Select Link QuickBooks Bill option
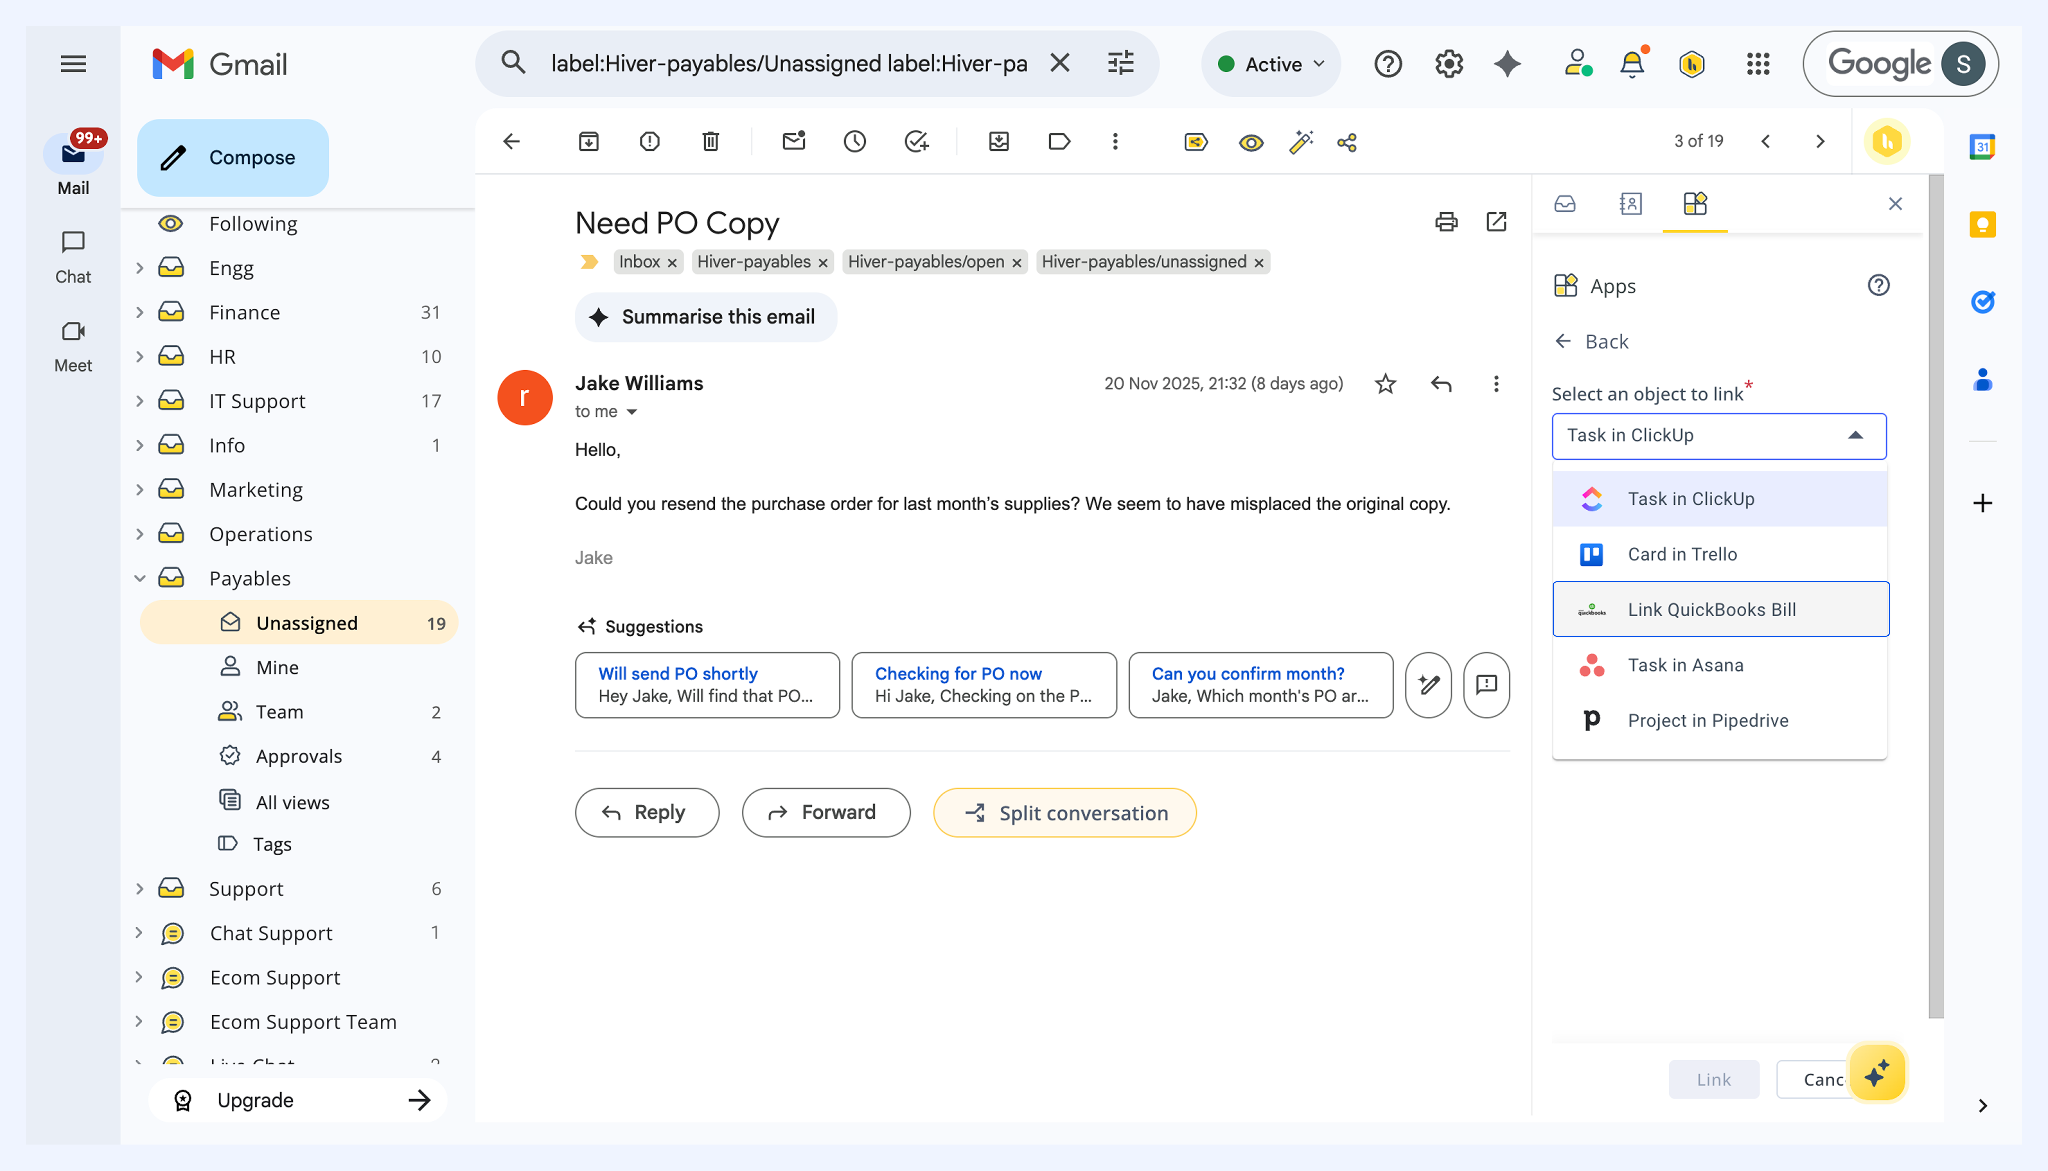2048x1171 pixels. [1721, 609]
